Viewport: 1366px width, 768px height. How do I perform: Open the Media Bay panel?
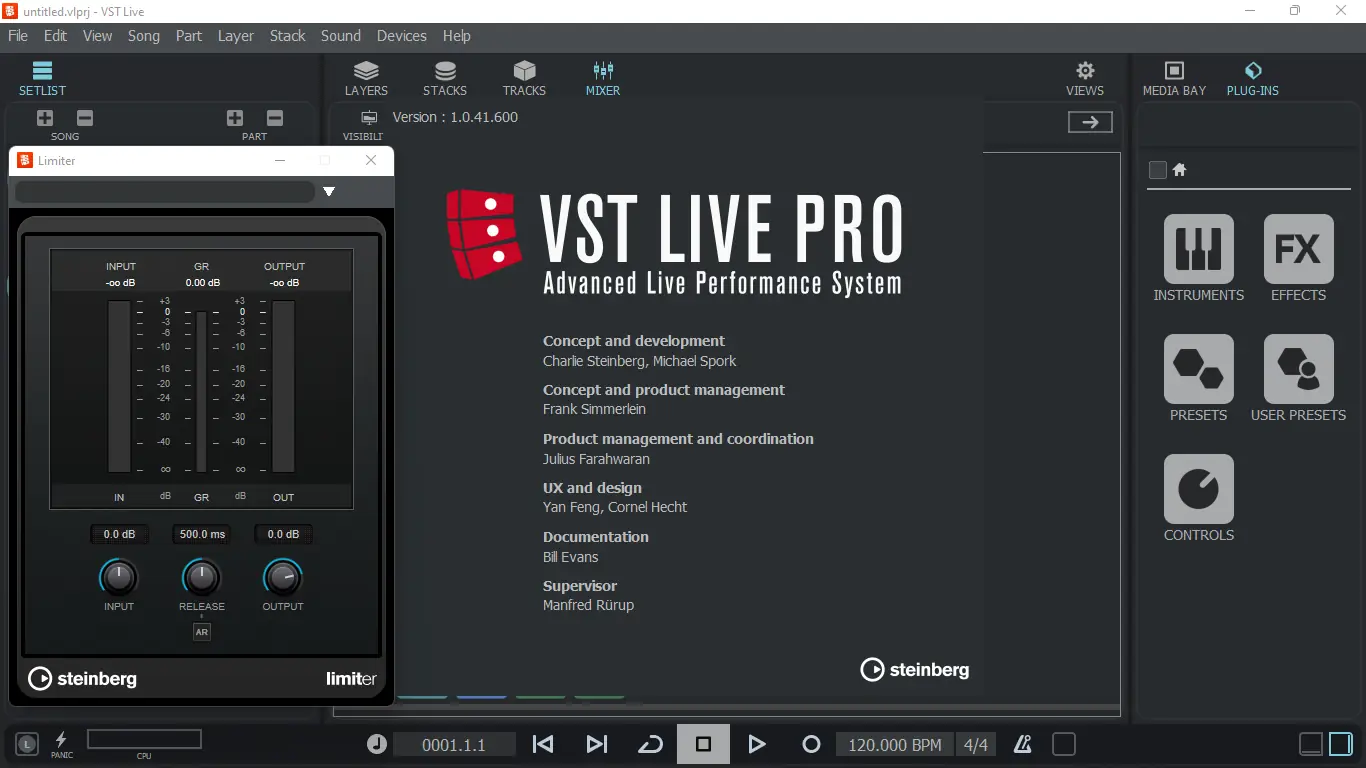coord(1175,79)
